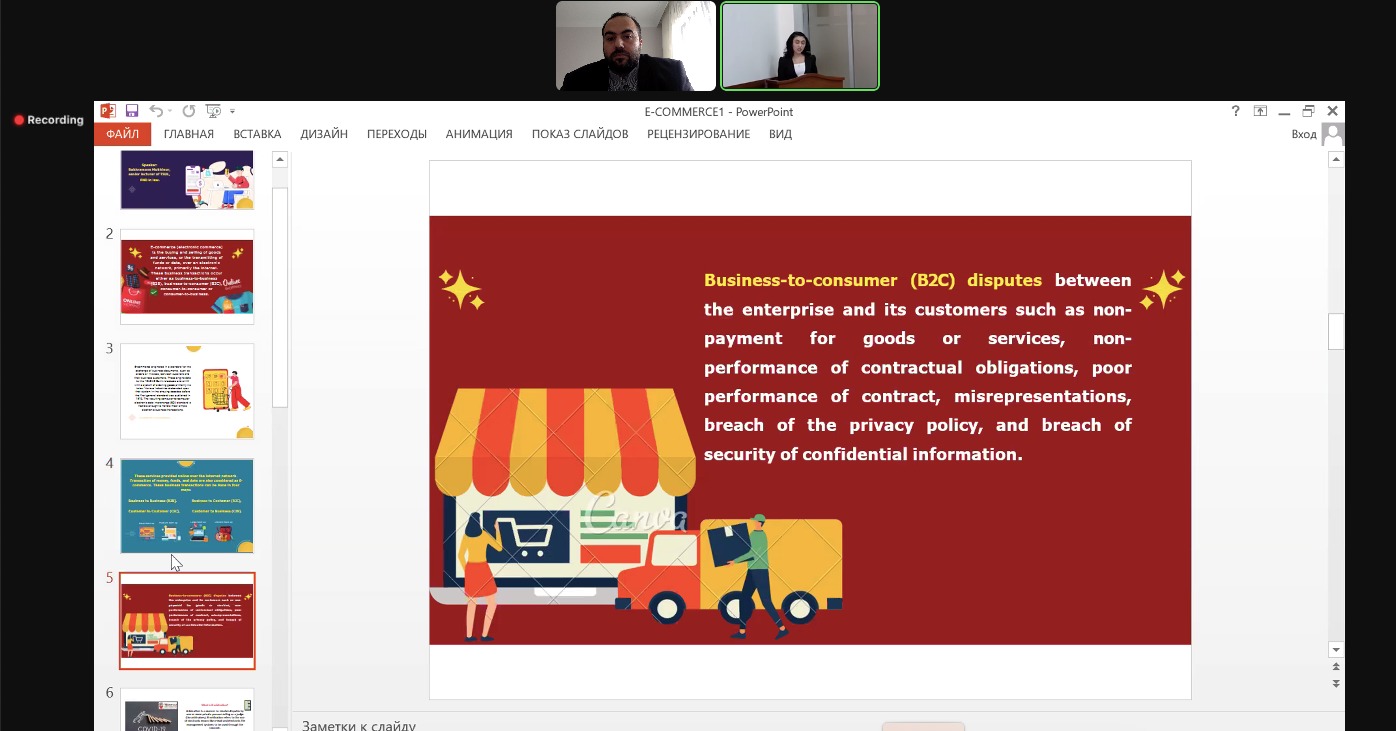Open the ФАЙЛ tab

122,134
